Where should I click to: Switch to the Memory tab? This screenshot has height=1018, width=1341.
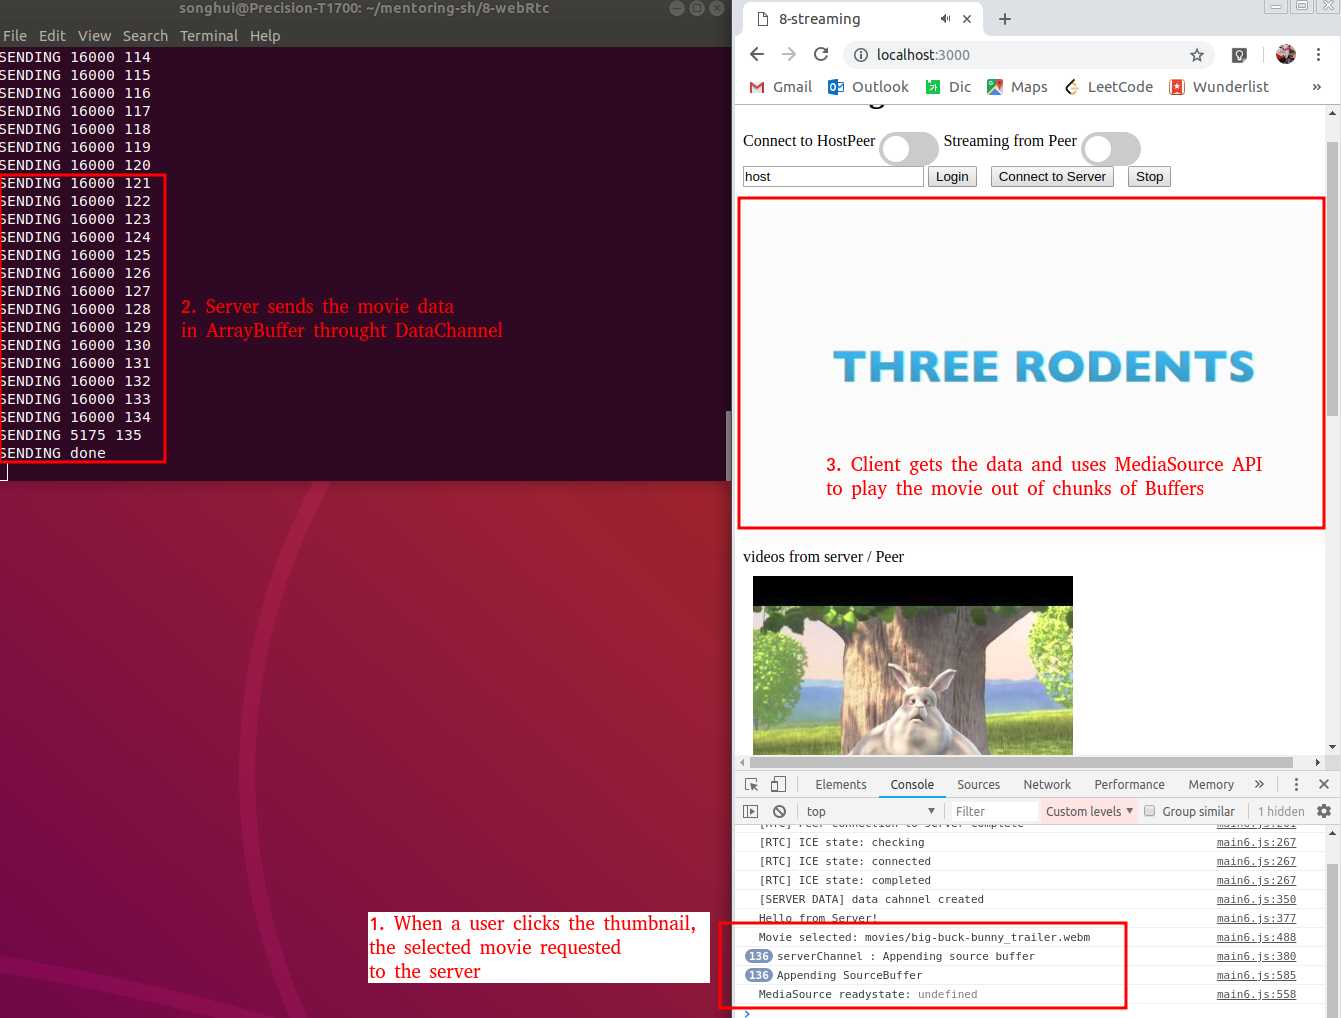(1211, 785)
